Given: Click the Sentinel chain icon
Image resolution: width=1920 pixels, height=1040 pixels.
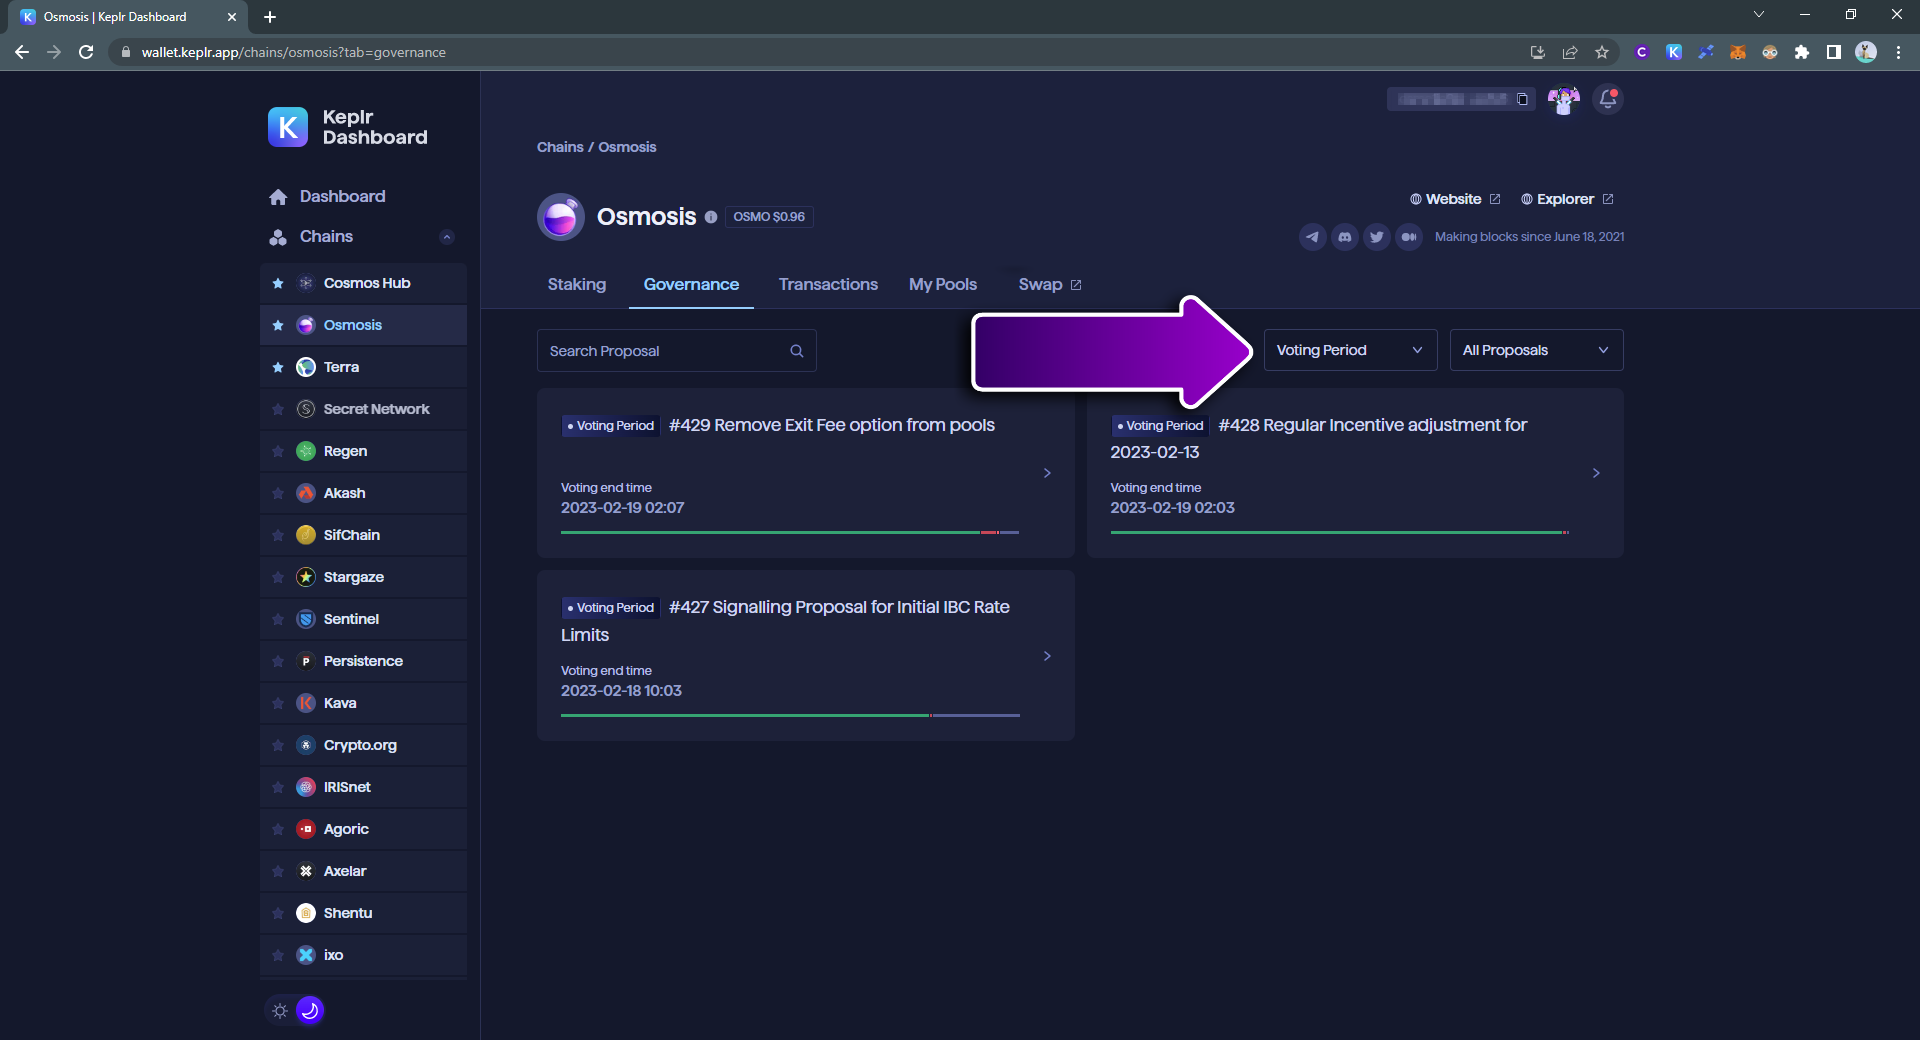Looking at the screenshot, I should point(306,619).
